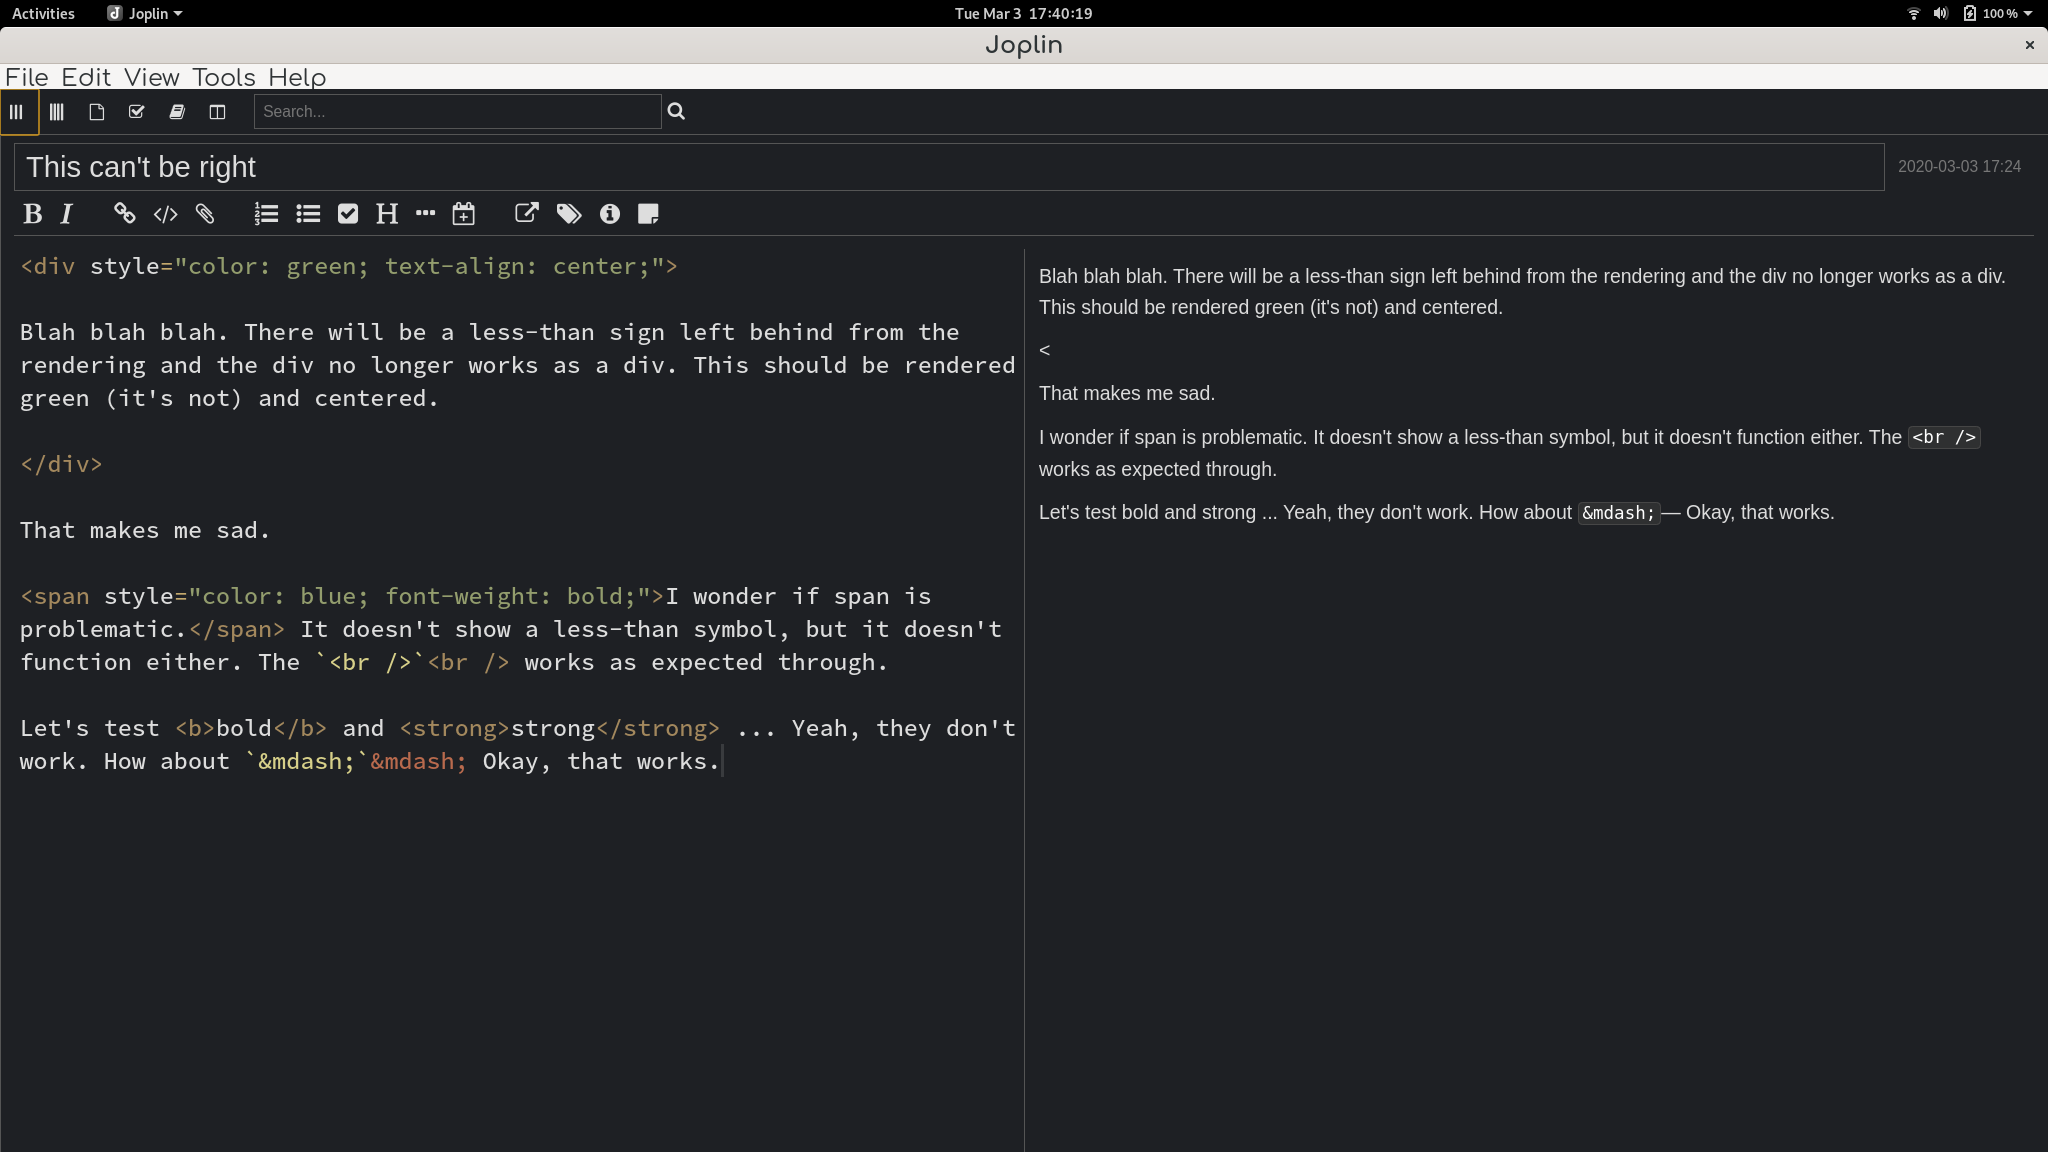Click the note date 2020-03-03 17:24
The width and height of the screenshot is (2048, 1152).
tap(1959, 167)
